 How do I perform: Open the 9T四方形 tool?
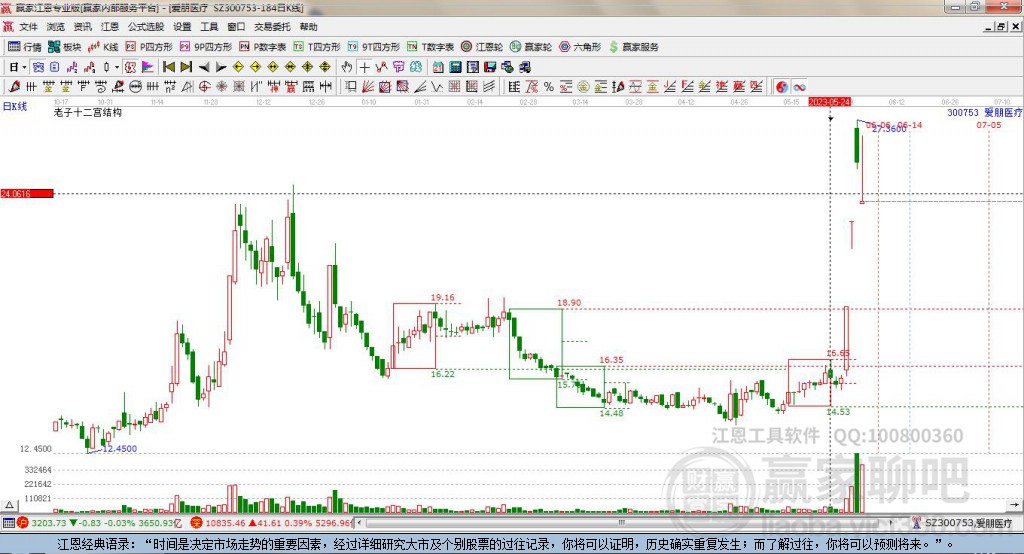374,47
